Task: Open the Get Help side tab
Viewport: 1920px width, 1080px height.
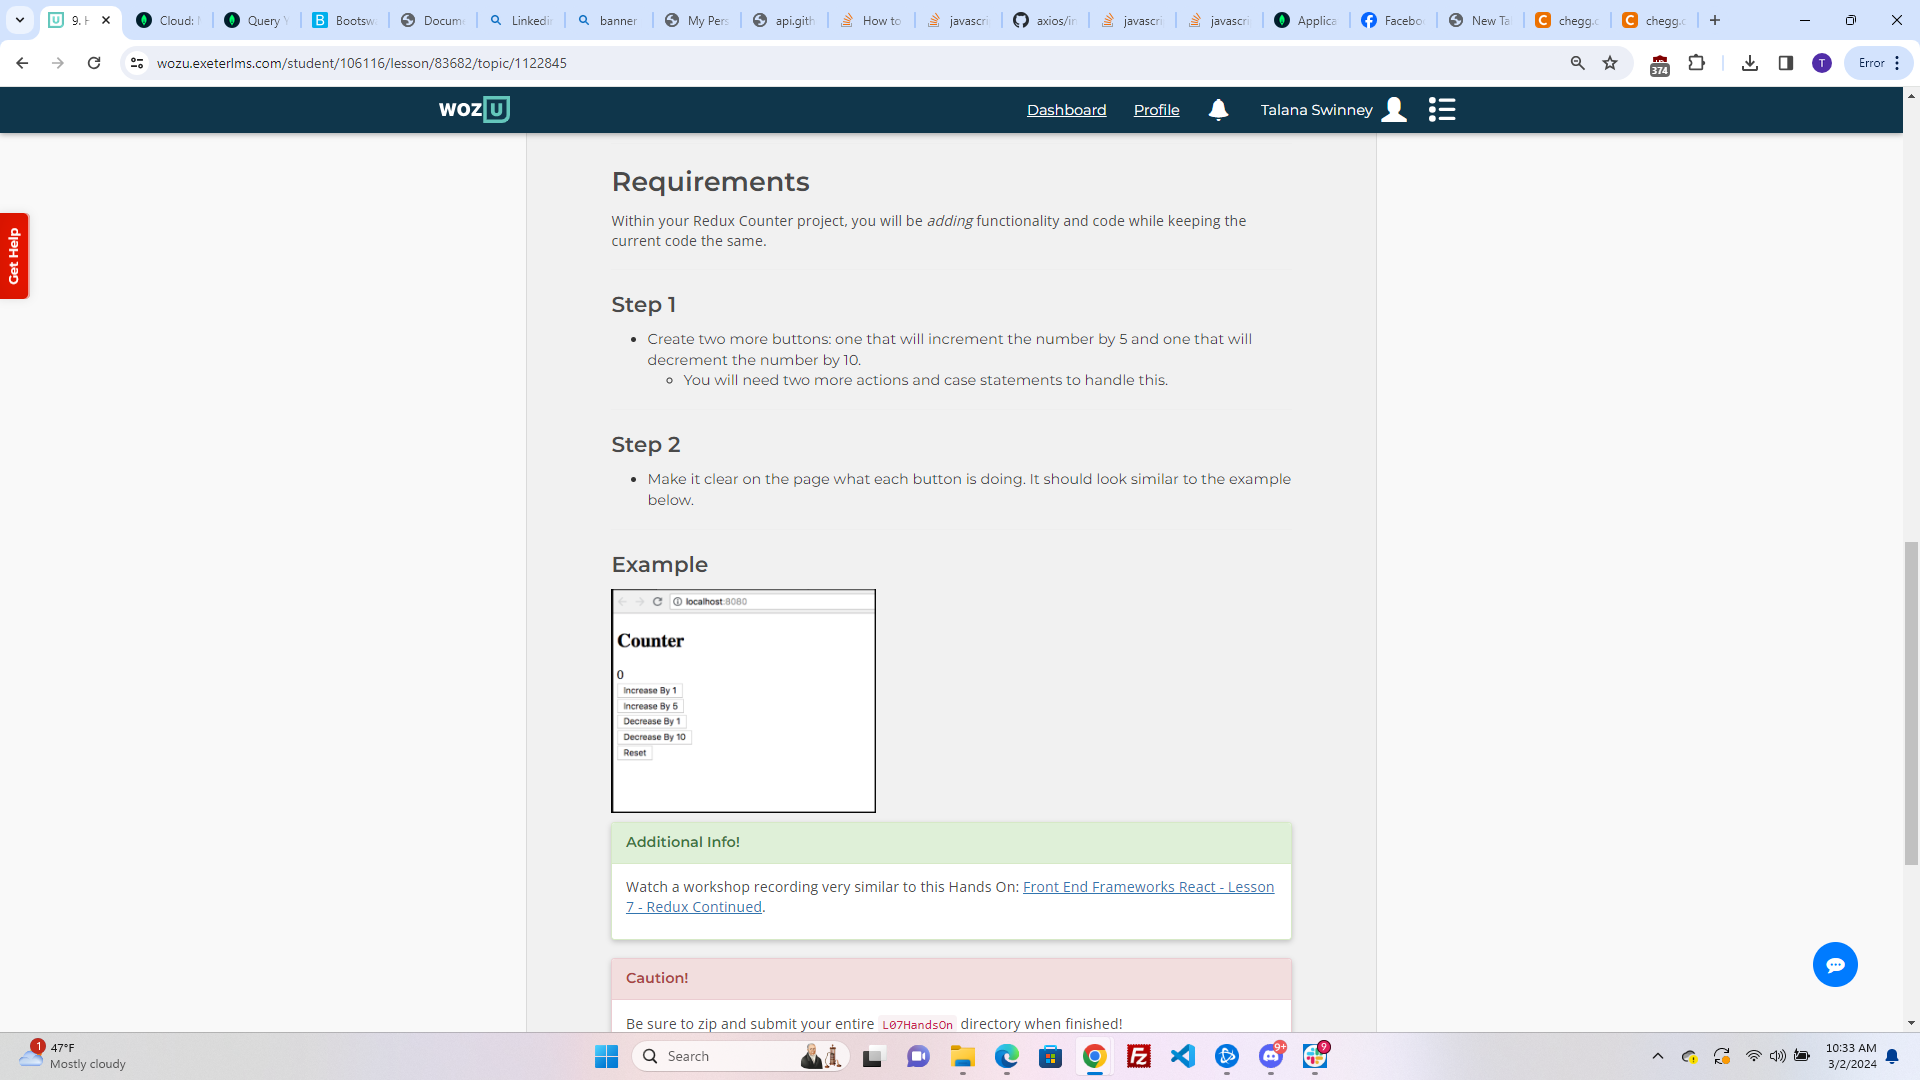Action: point(14,256)
